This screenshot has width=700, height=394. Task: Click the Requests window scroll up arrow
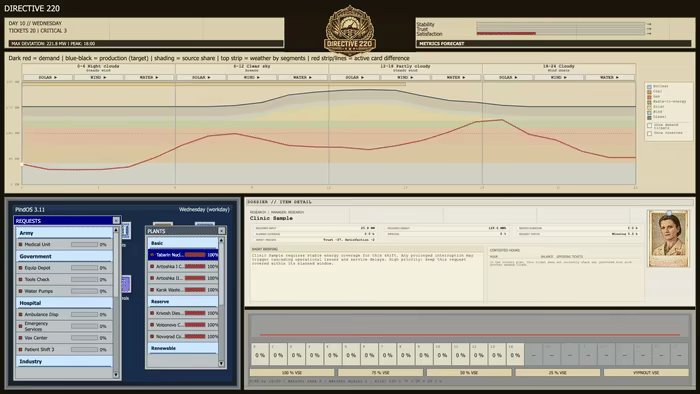pos(116,230)
